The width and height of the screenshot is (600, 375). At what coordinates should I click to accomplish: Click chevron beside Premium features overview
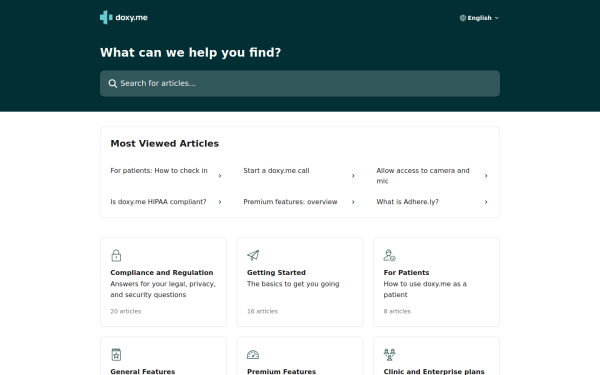[x=353, y=202]
